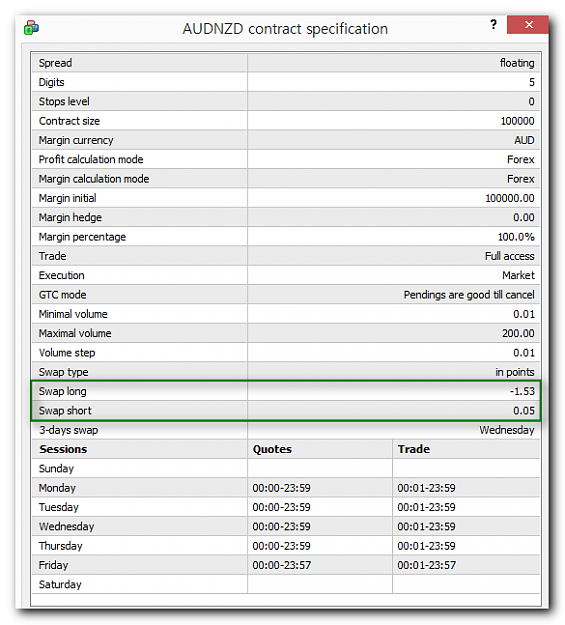Select the Margin calculation mode label
The height and width of the screenshot is (625, 565).
[x=94, y=179]
